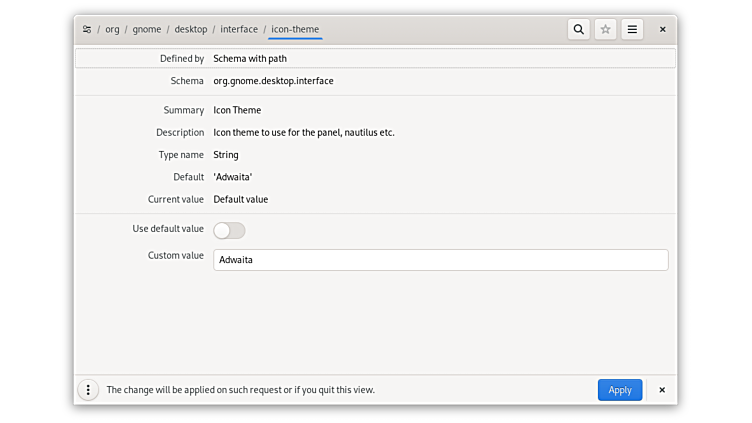
Task: Click the Description text about panel, nautilus
Action: 304,133
